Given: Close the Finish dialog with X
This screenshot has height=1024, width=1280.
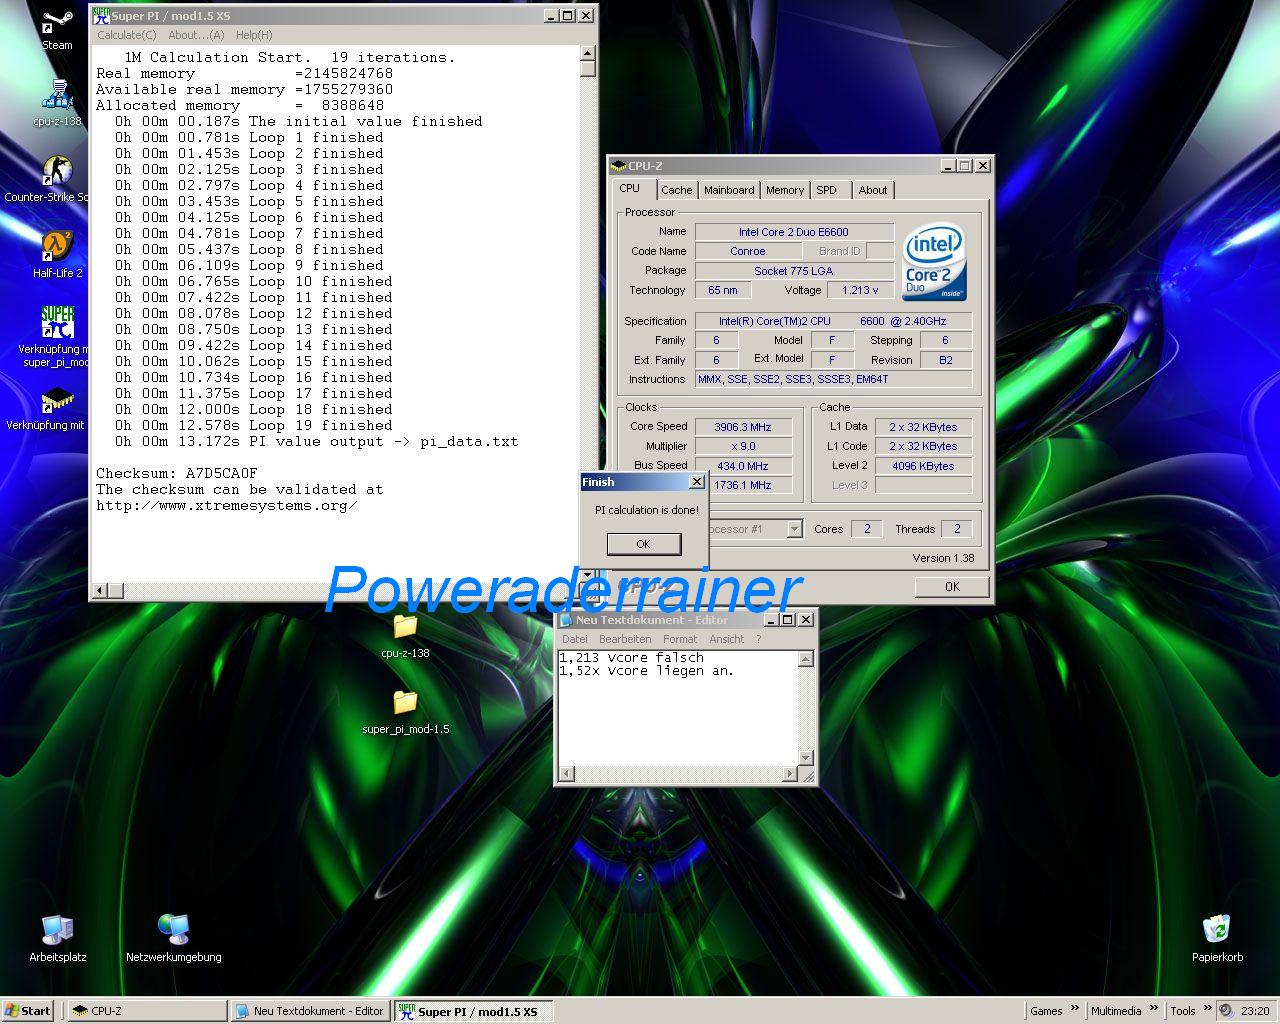Looking at the screenshot, I should (697, 482).
